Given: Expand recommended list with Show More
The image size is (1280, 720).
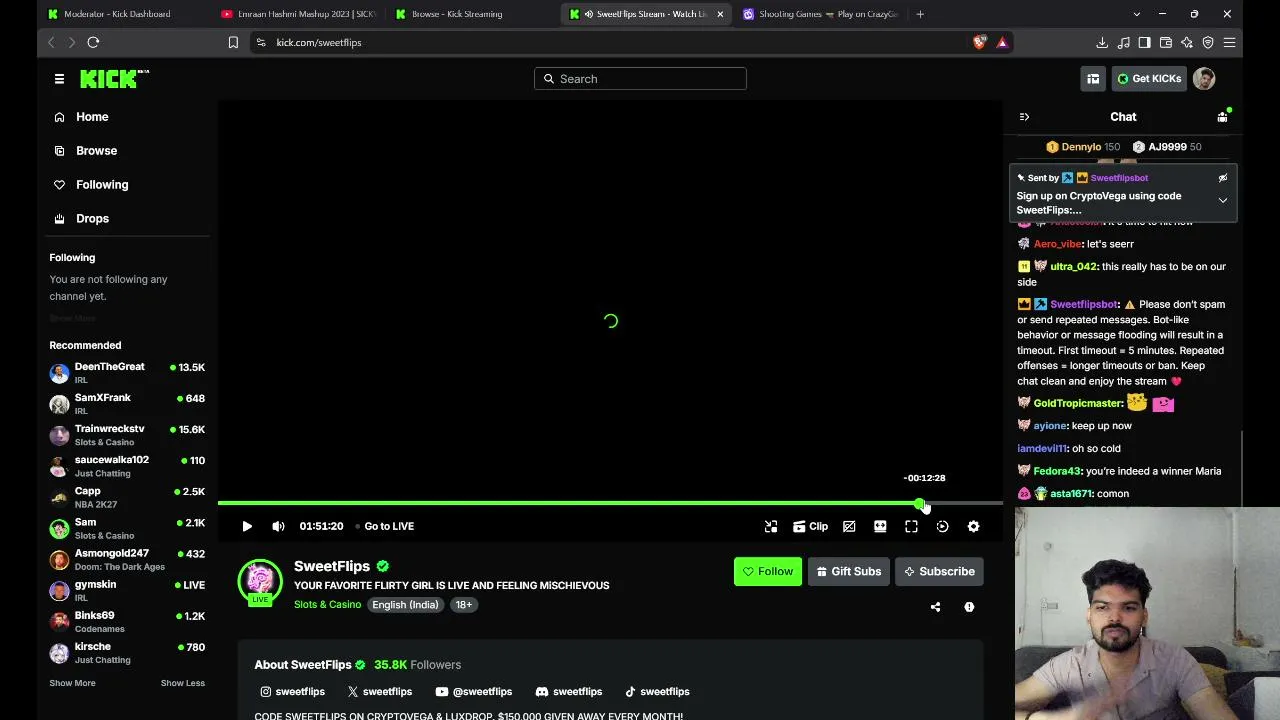Looking at the screenshot, I should 72,683.
